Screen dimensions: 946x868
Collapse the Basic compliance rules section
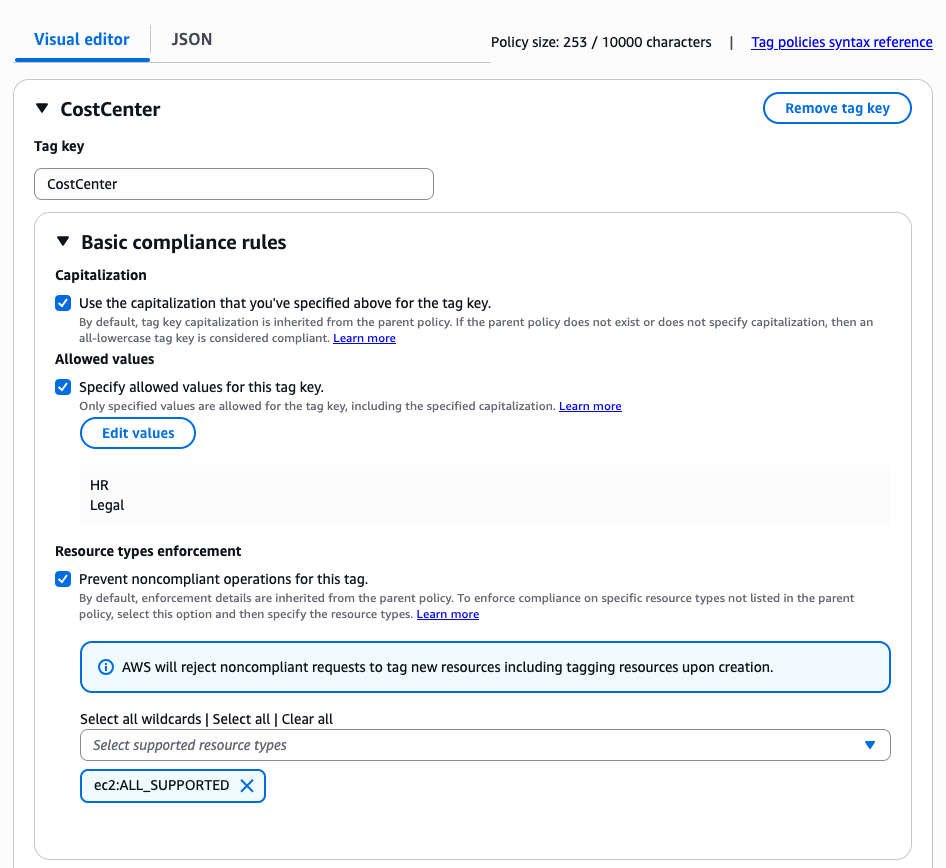(x=62, y=242)
